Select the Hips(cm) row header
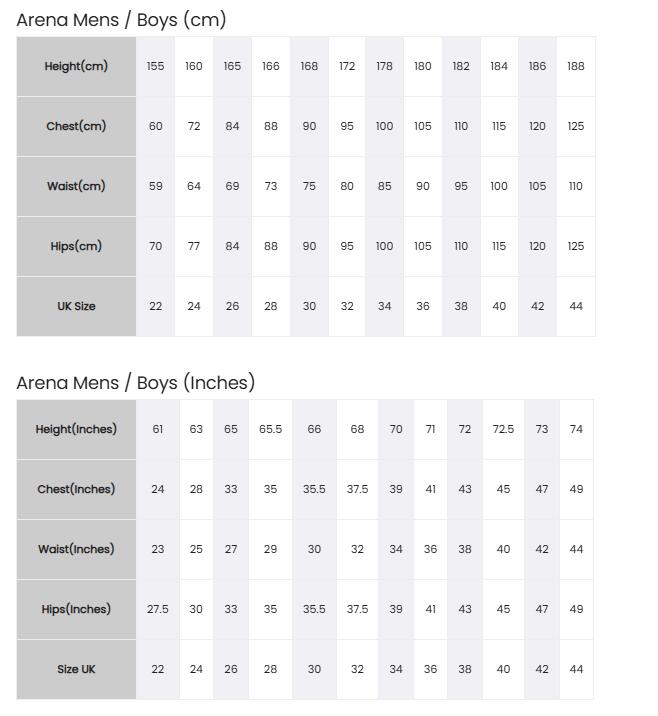The width and height of the screenshot is (658, 716). (76, 247)
